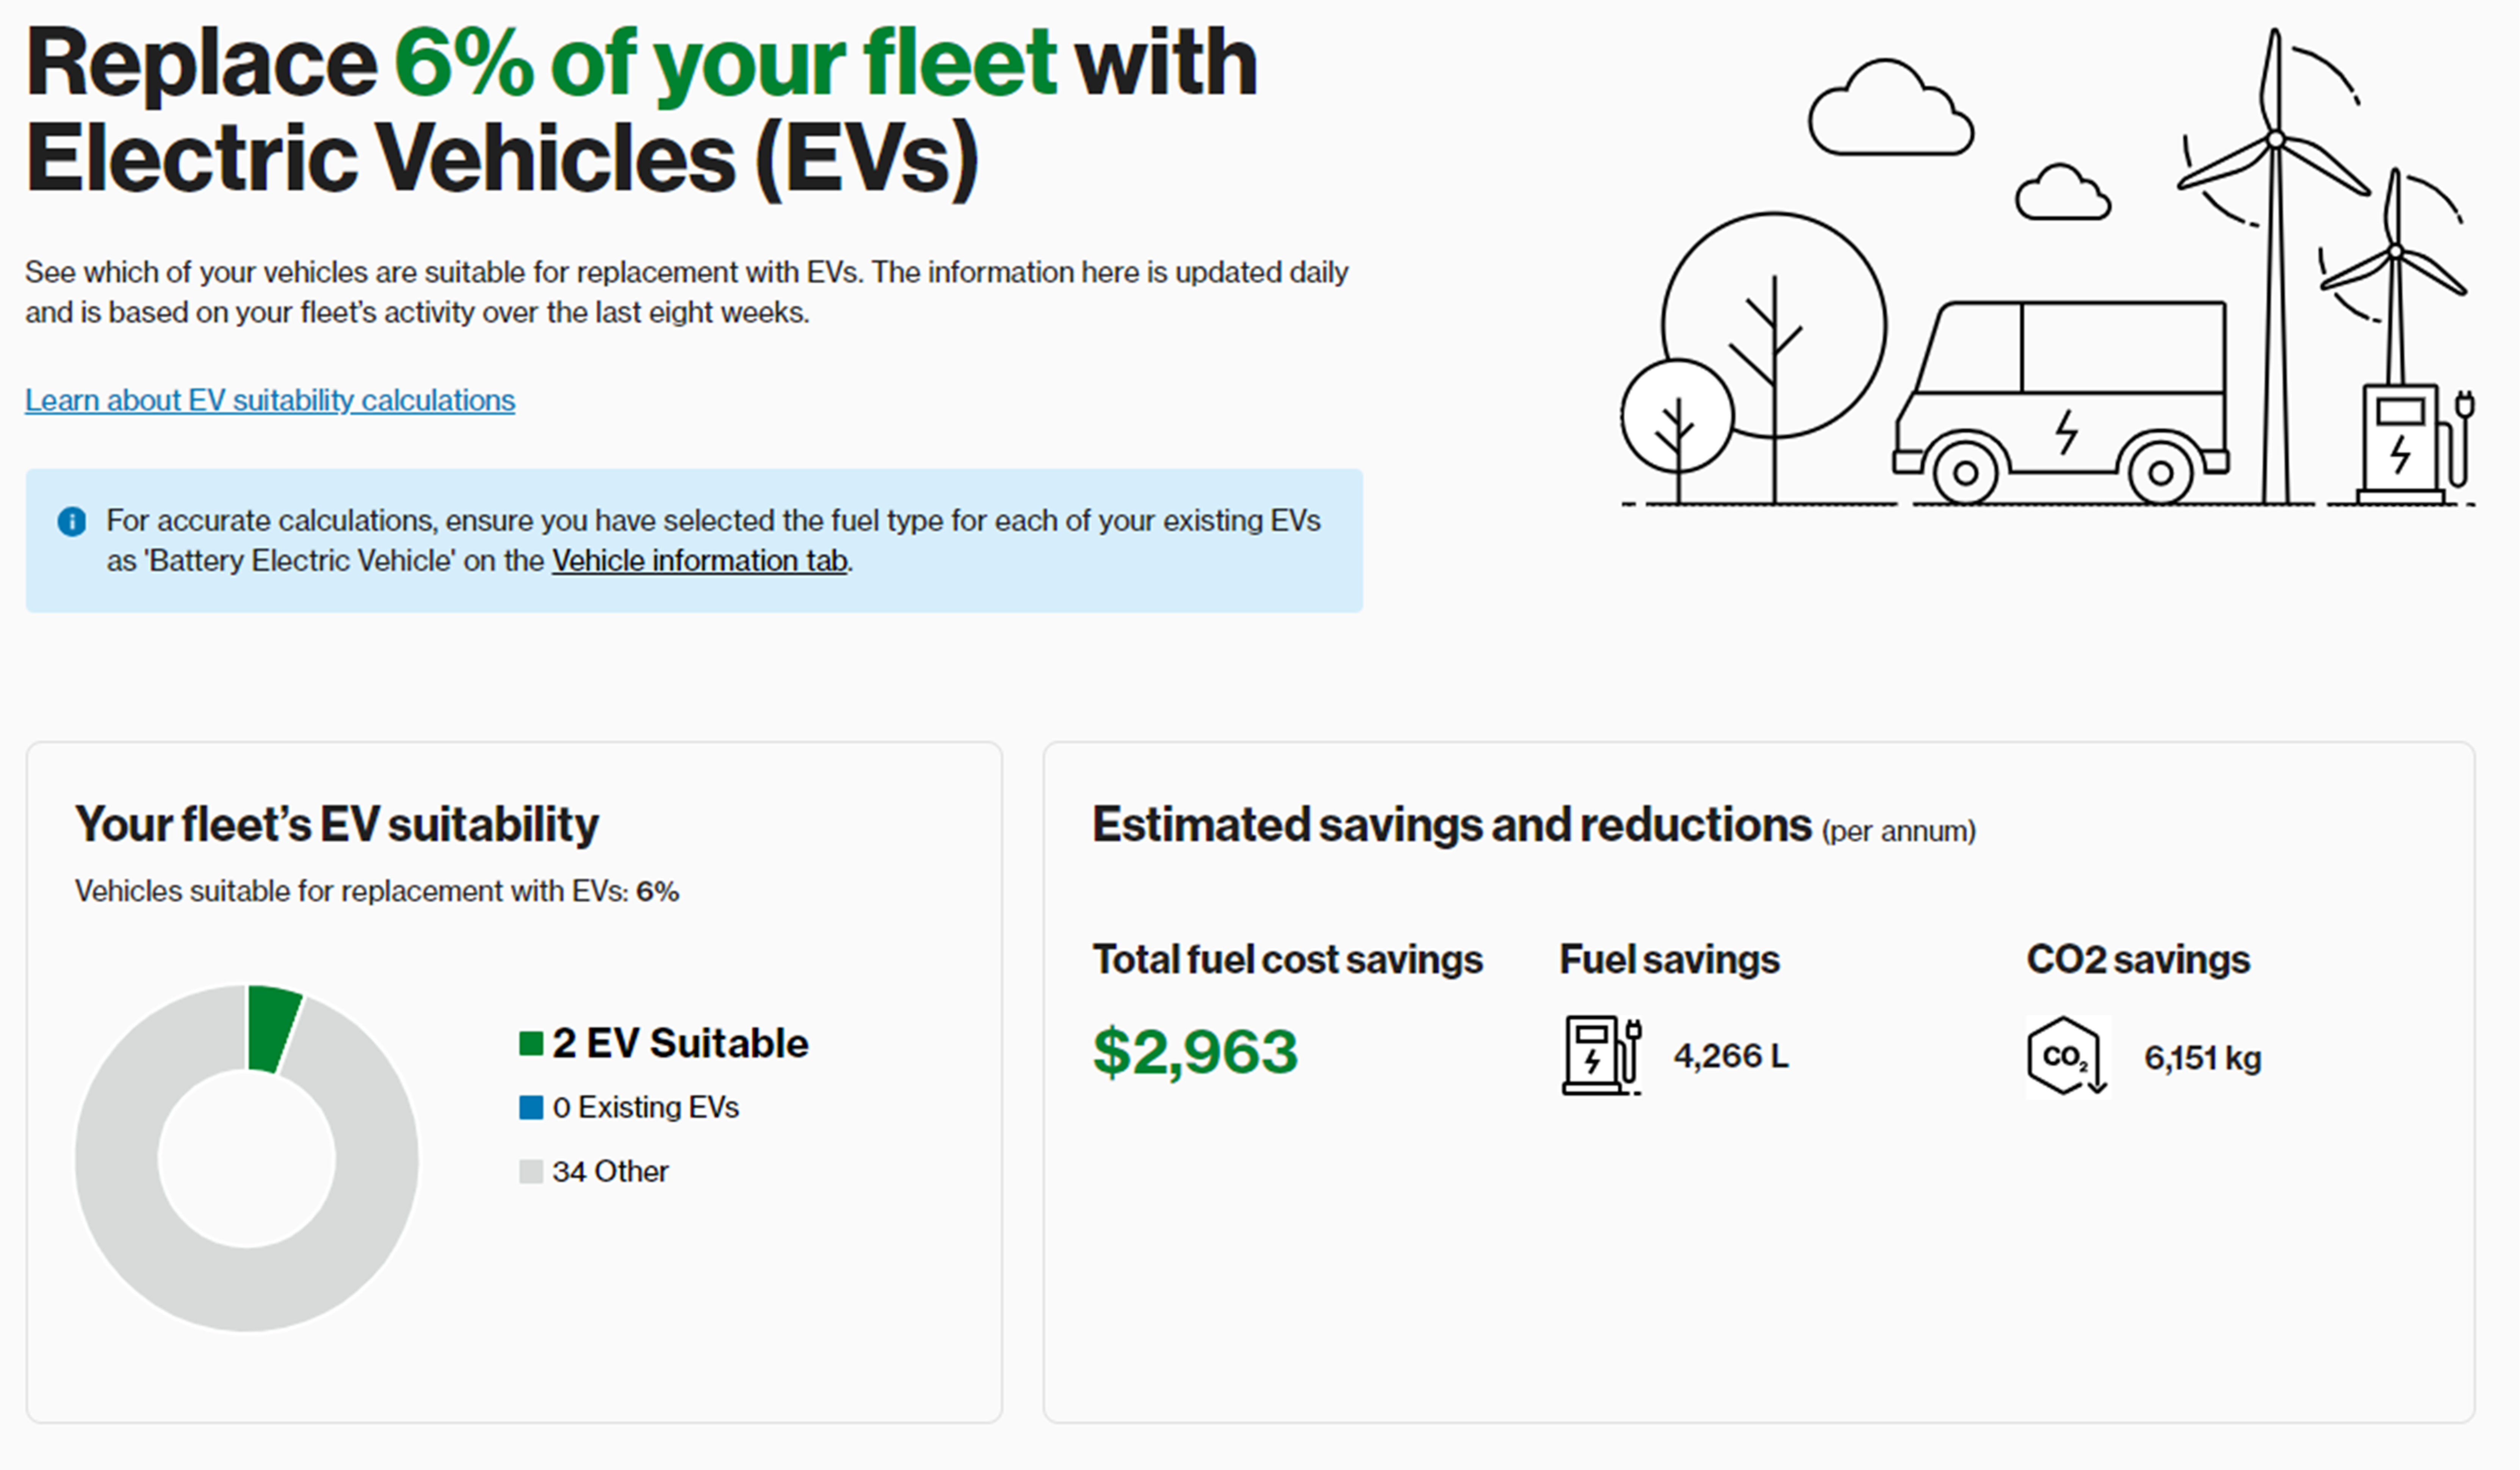Click the 2 EV Suitable legend label
The width and height of the screenshot is (2520, 1470).
[x=680, y=1043]
